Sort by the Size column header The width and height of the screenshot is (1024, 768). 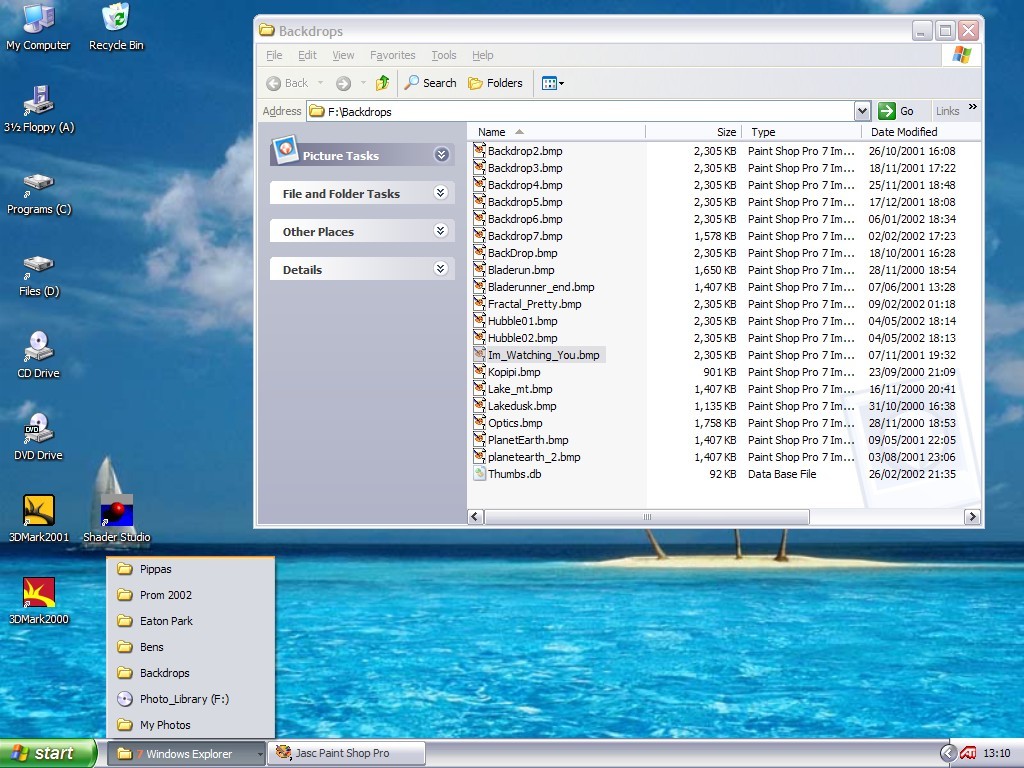pyautogui.click(x=694, y=132)
